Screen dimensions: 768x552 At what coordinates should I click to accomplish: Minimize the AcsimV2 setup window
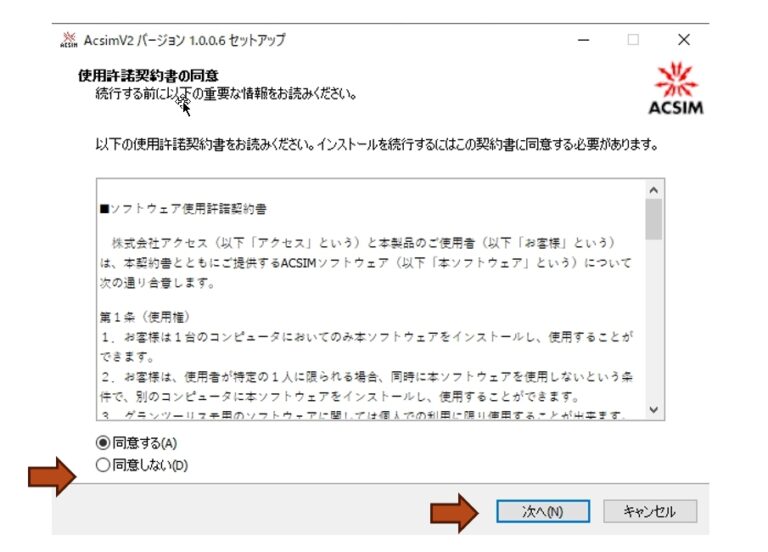coord(583,40)
